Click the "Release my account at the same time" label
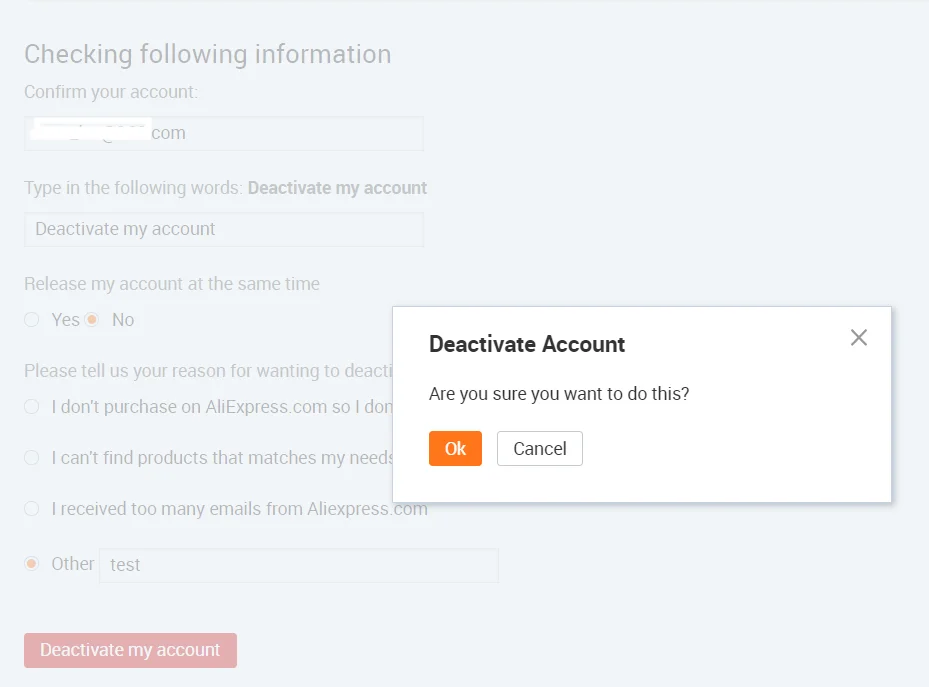The width and height of the screenshot is (929, 687). coord(172,284)
